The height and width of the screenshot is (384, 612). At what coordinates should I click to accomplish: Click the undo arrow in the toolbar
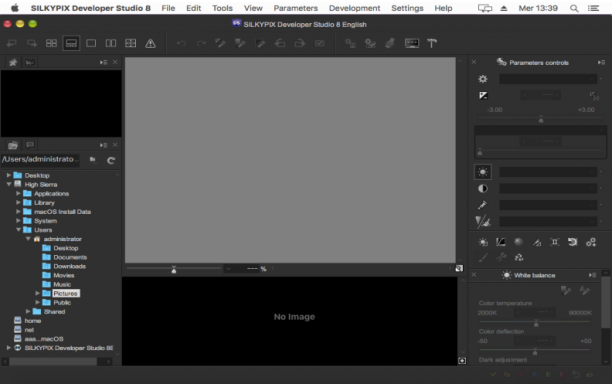click(181, 43)
